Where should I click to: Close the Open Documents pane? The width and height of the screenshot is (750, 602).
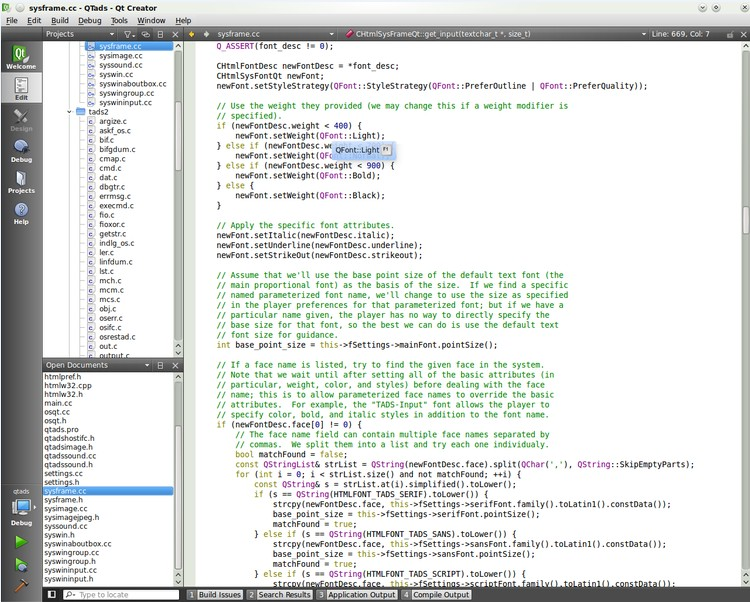click(175, 365)
